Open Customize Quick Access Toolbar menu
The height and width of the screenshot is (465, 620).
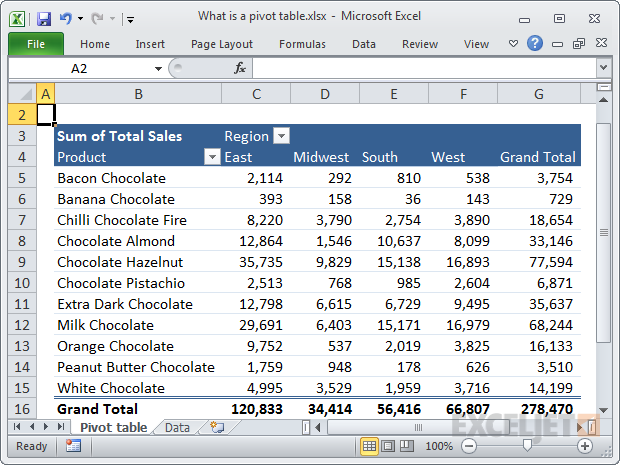click(130, 19)
